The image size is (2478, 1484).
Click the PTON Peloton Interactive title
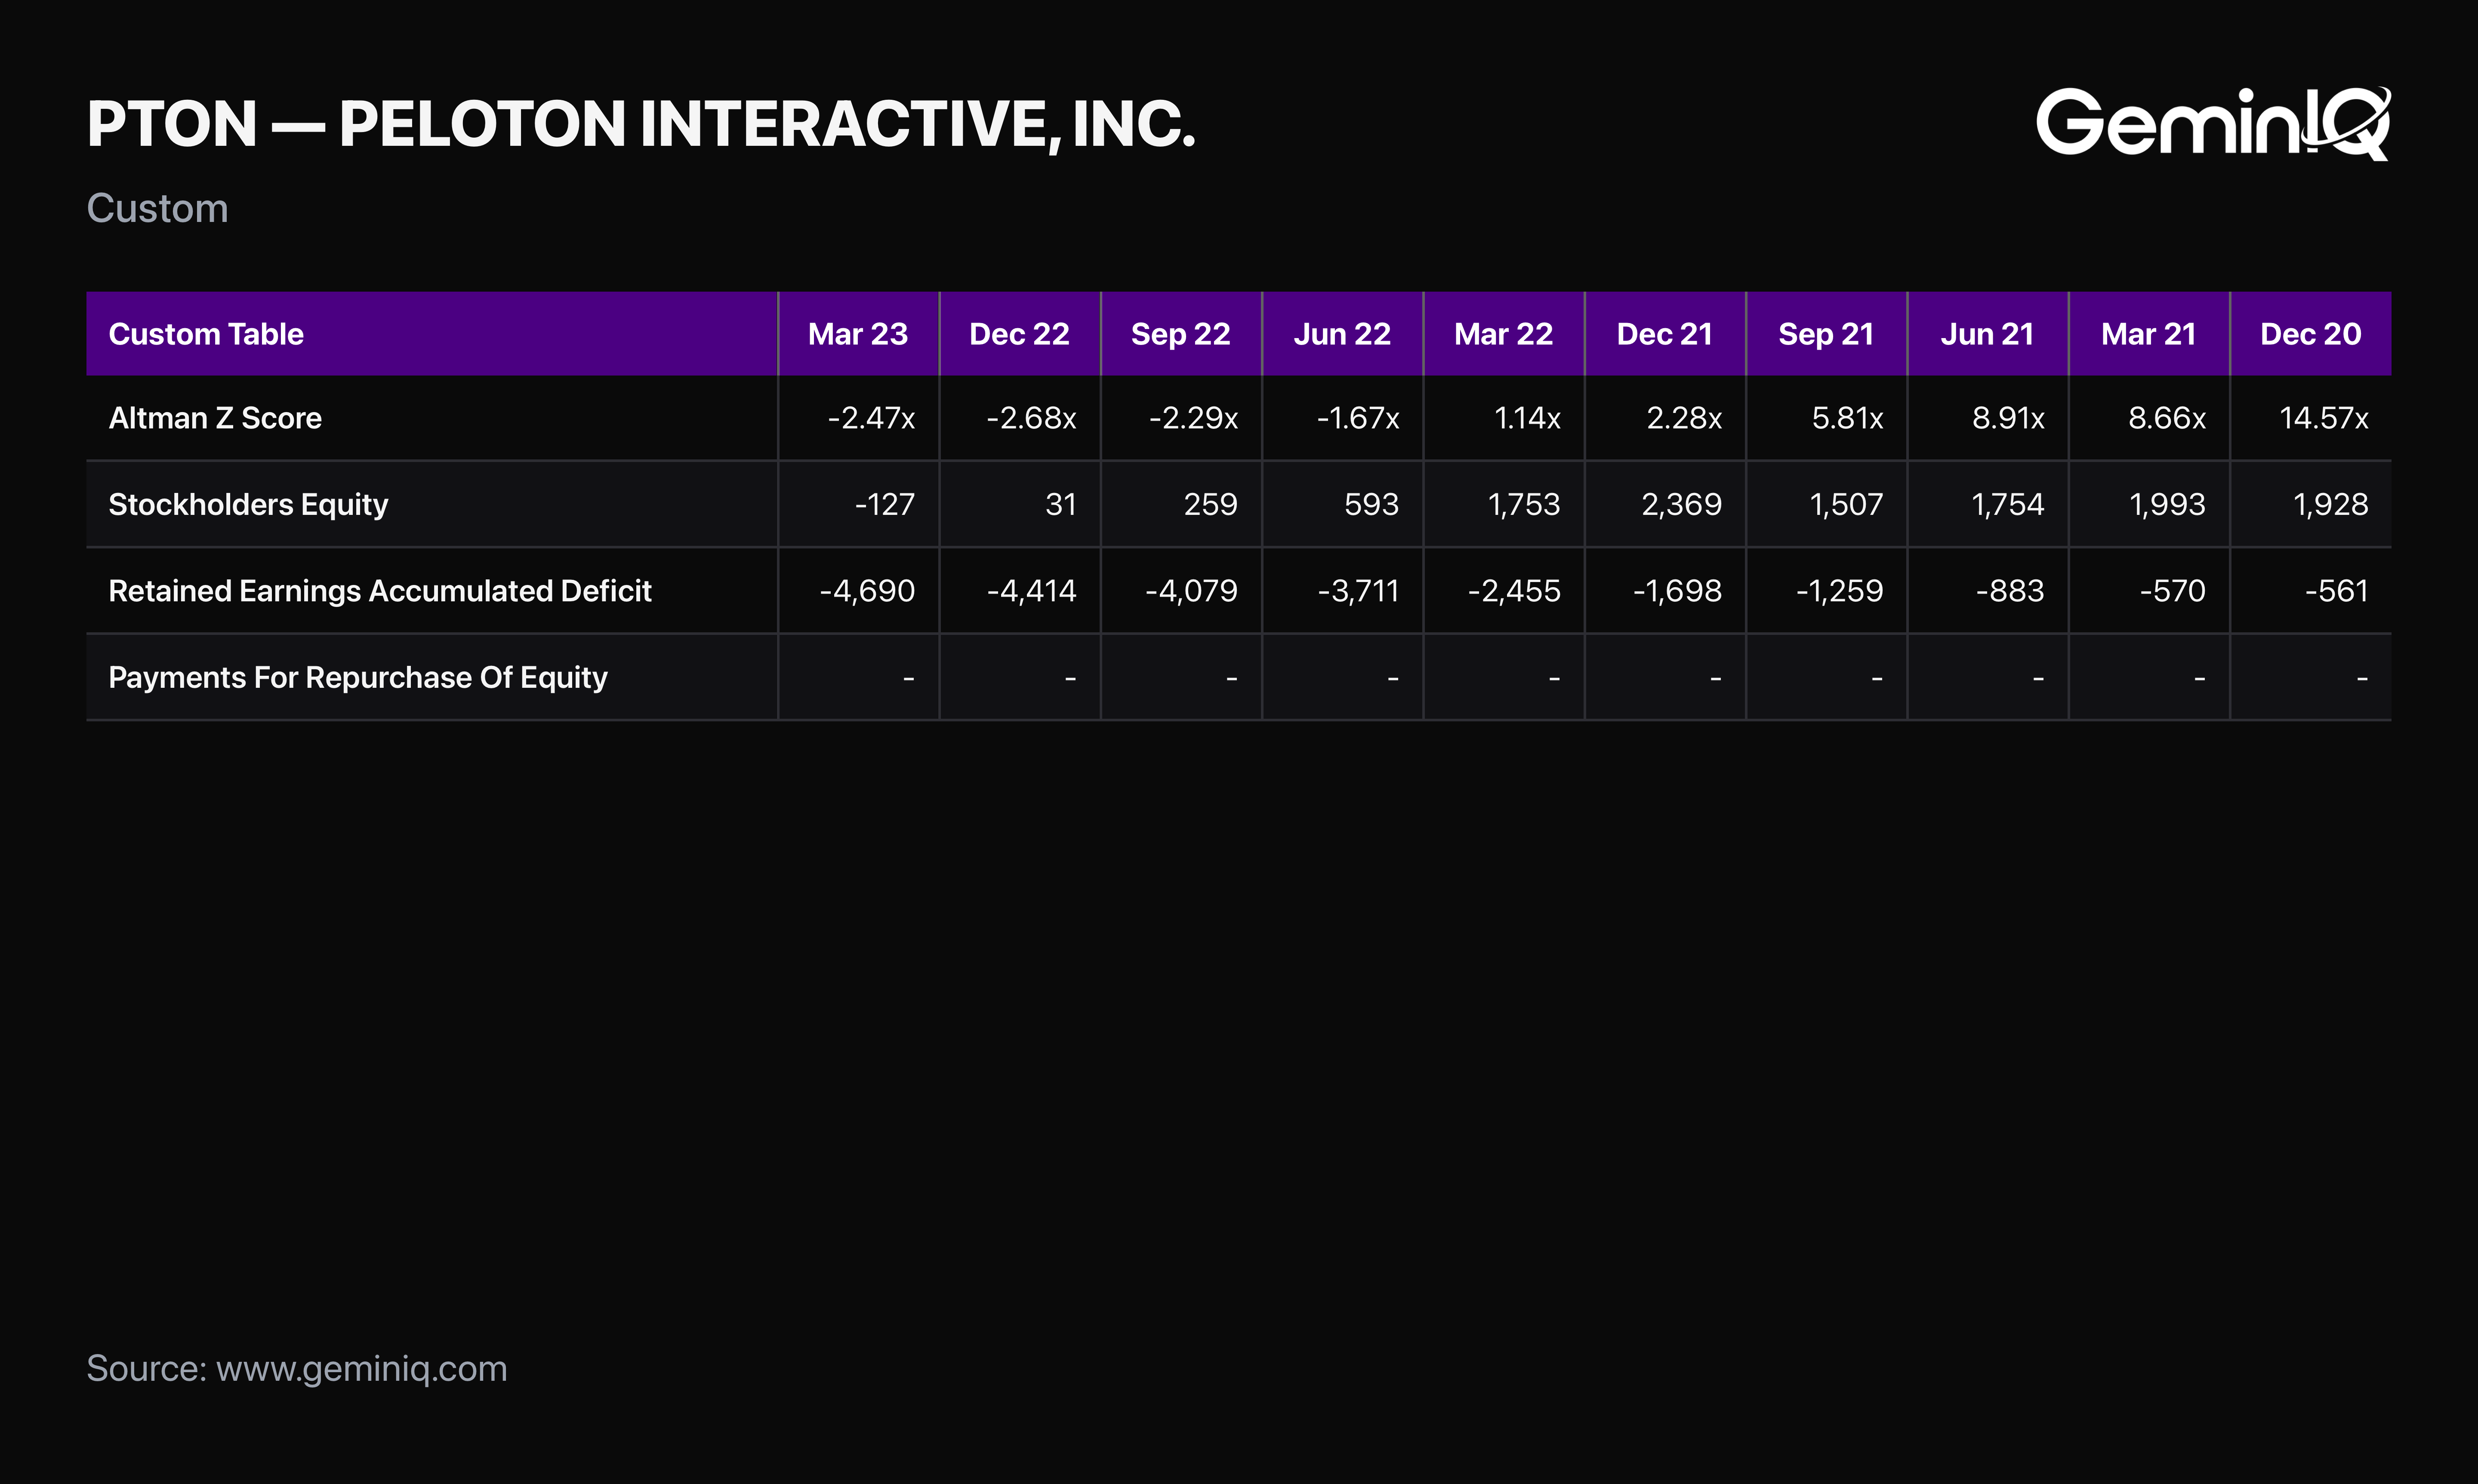coord(641,124)
